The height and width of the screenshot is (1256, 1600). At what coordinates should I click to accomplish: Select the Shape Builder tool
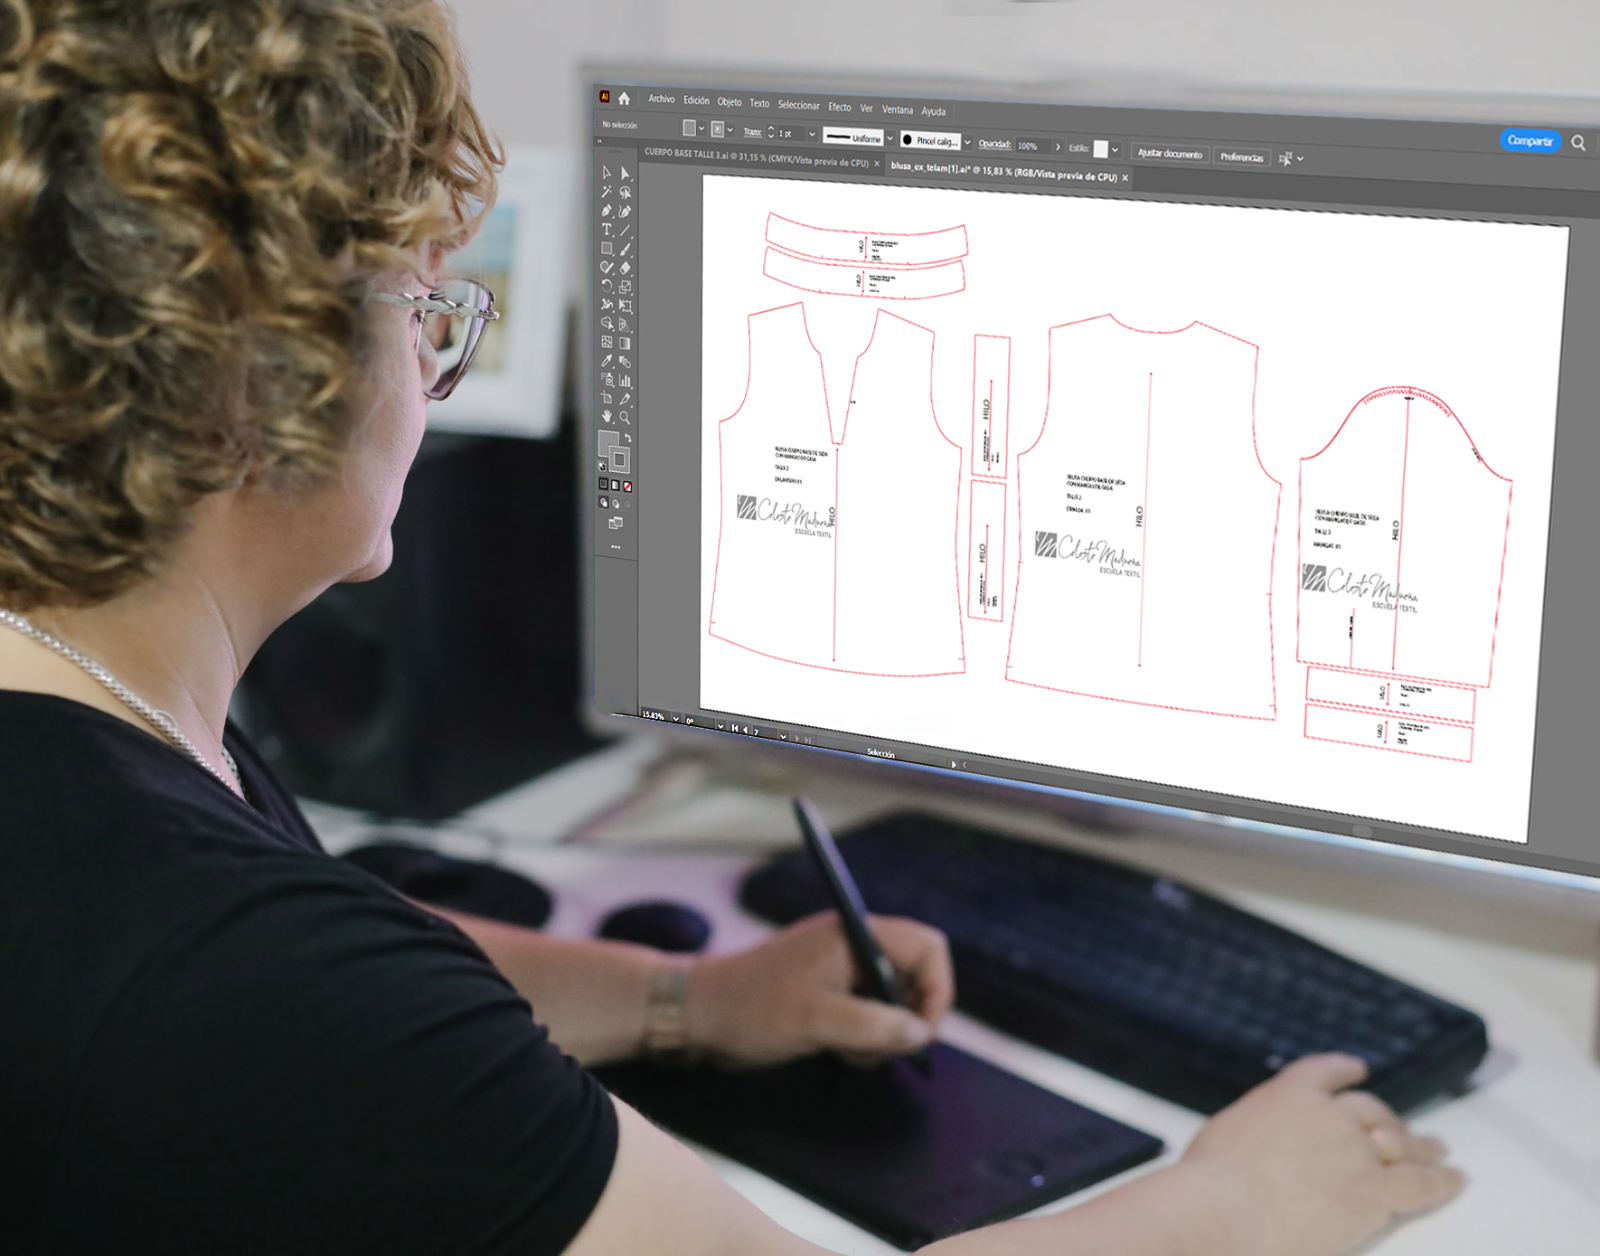coord(607,323)
